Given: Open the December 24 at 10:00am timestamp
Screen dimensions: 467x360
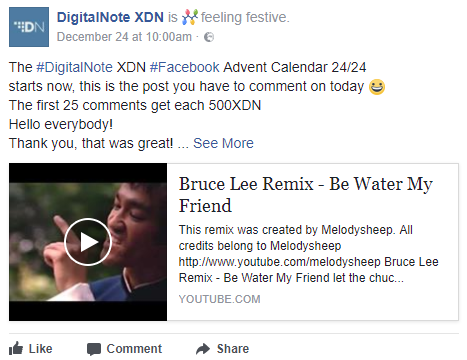Looking at the screenshot, I should [x=124, y=37].
